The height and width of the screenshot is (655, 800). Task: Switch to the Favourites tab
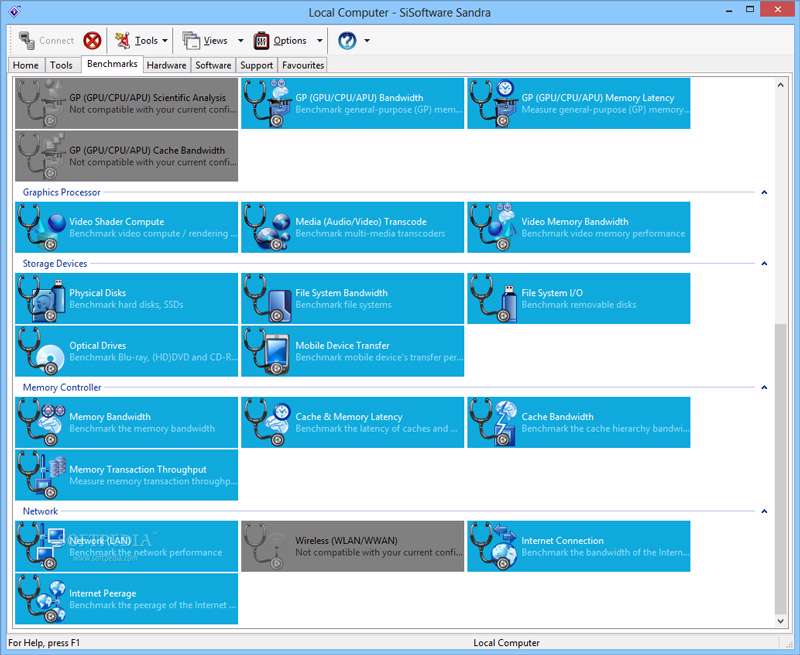(x=303, y=65)
